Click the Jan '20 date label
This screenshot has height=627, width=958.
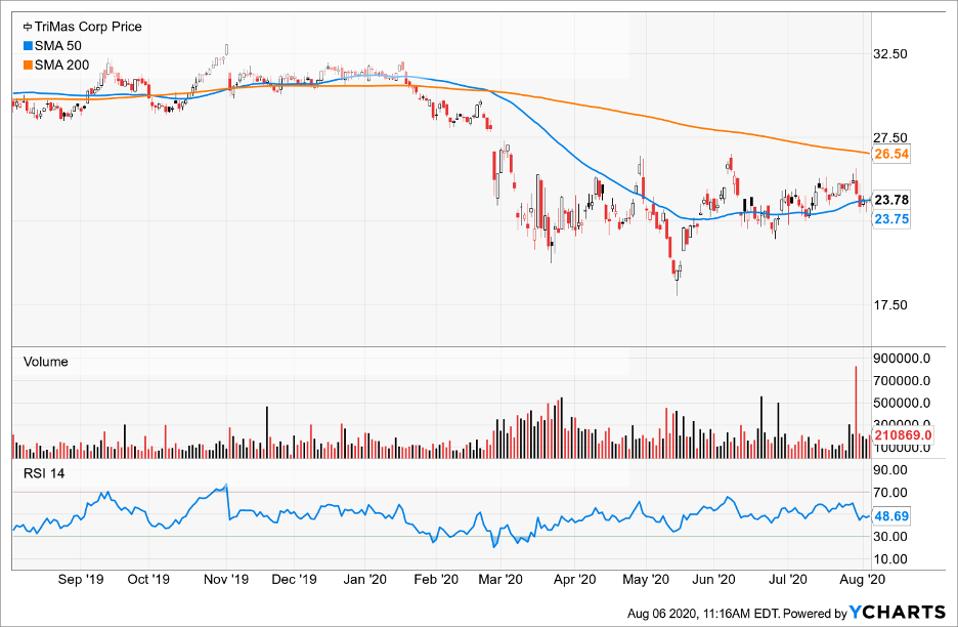[365, 579]
